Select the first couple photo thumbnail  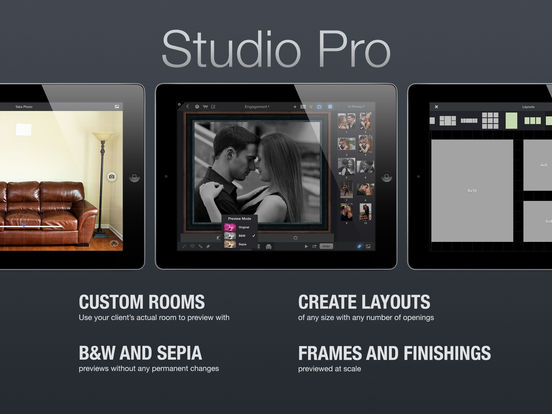click(x=346, y=121)
